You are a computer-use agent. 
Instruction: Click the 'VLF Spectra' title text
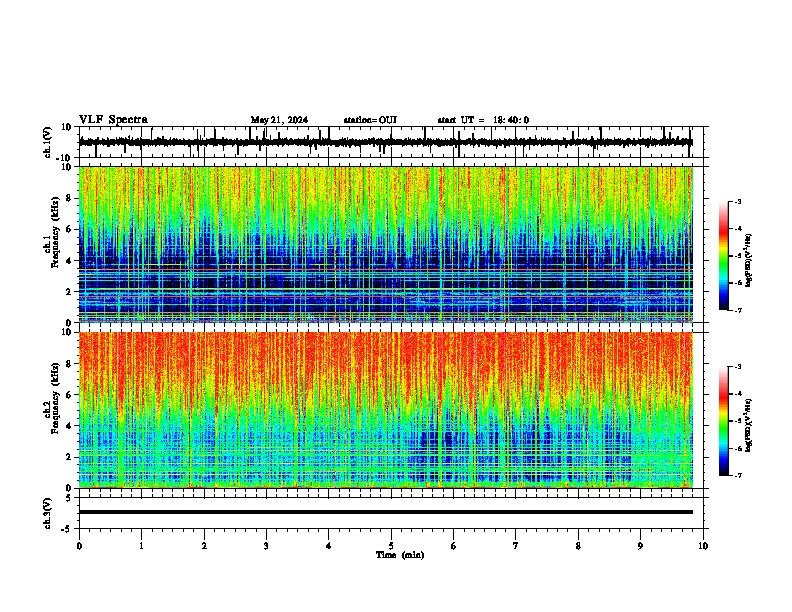113,120
